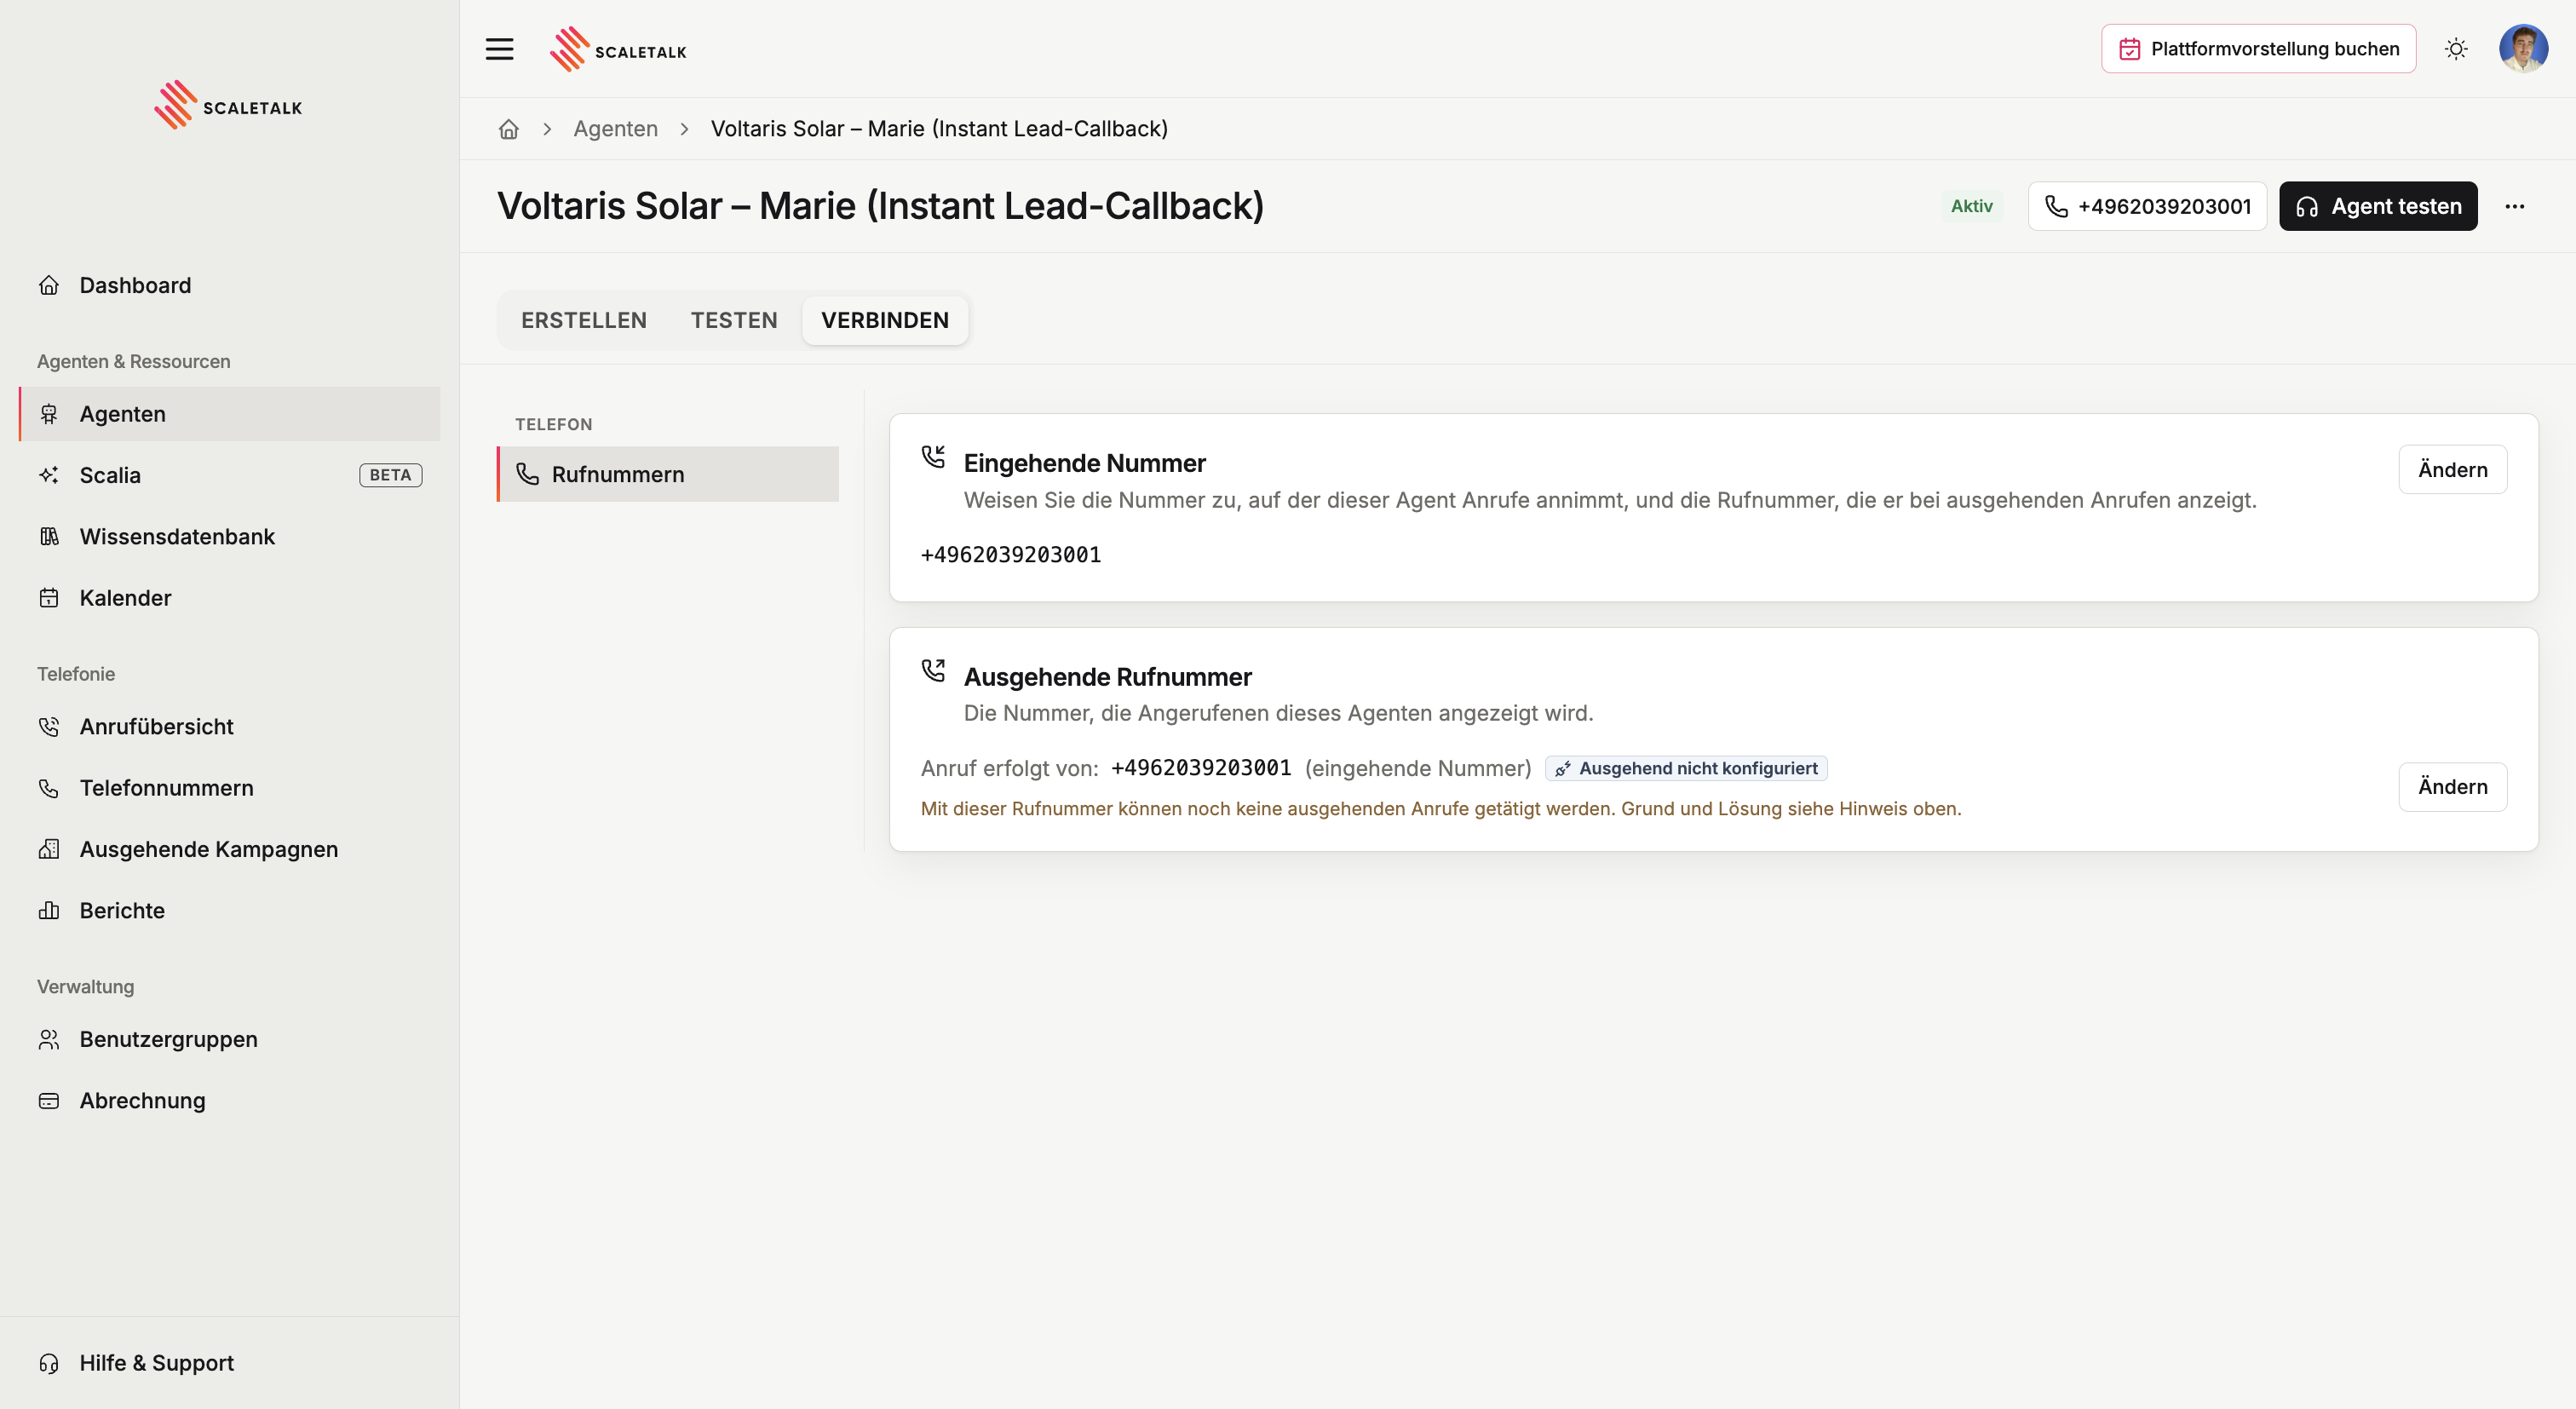Open Ausgehende Kampagnen

click(230, 849)
